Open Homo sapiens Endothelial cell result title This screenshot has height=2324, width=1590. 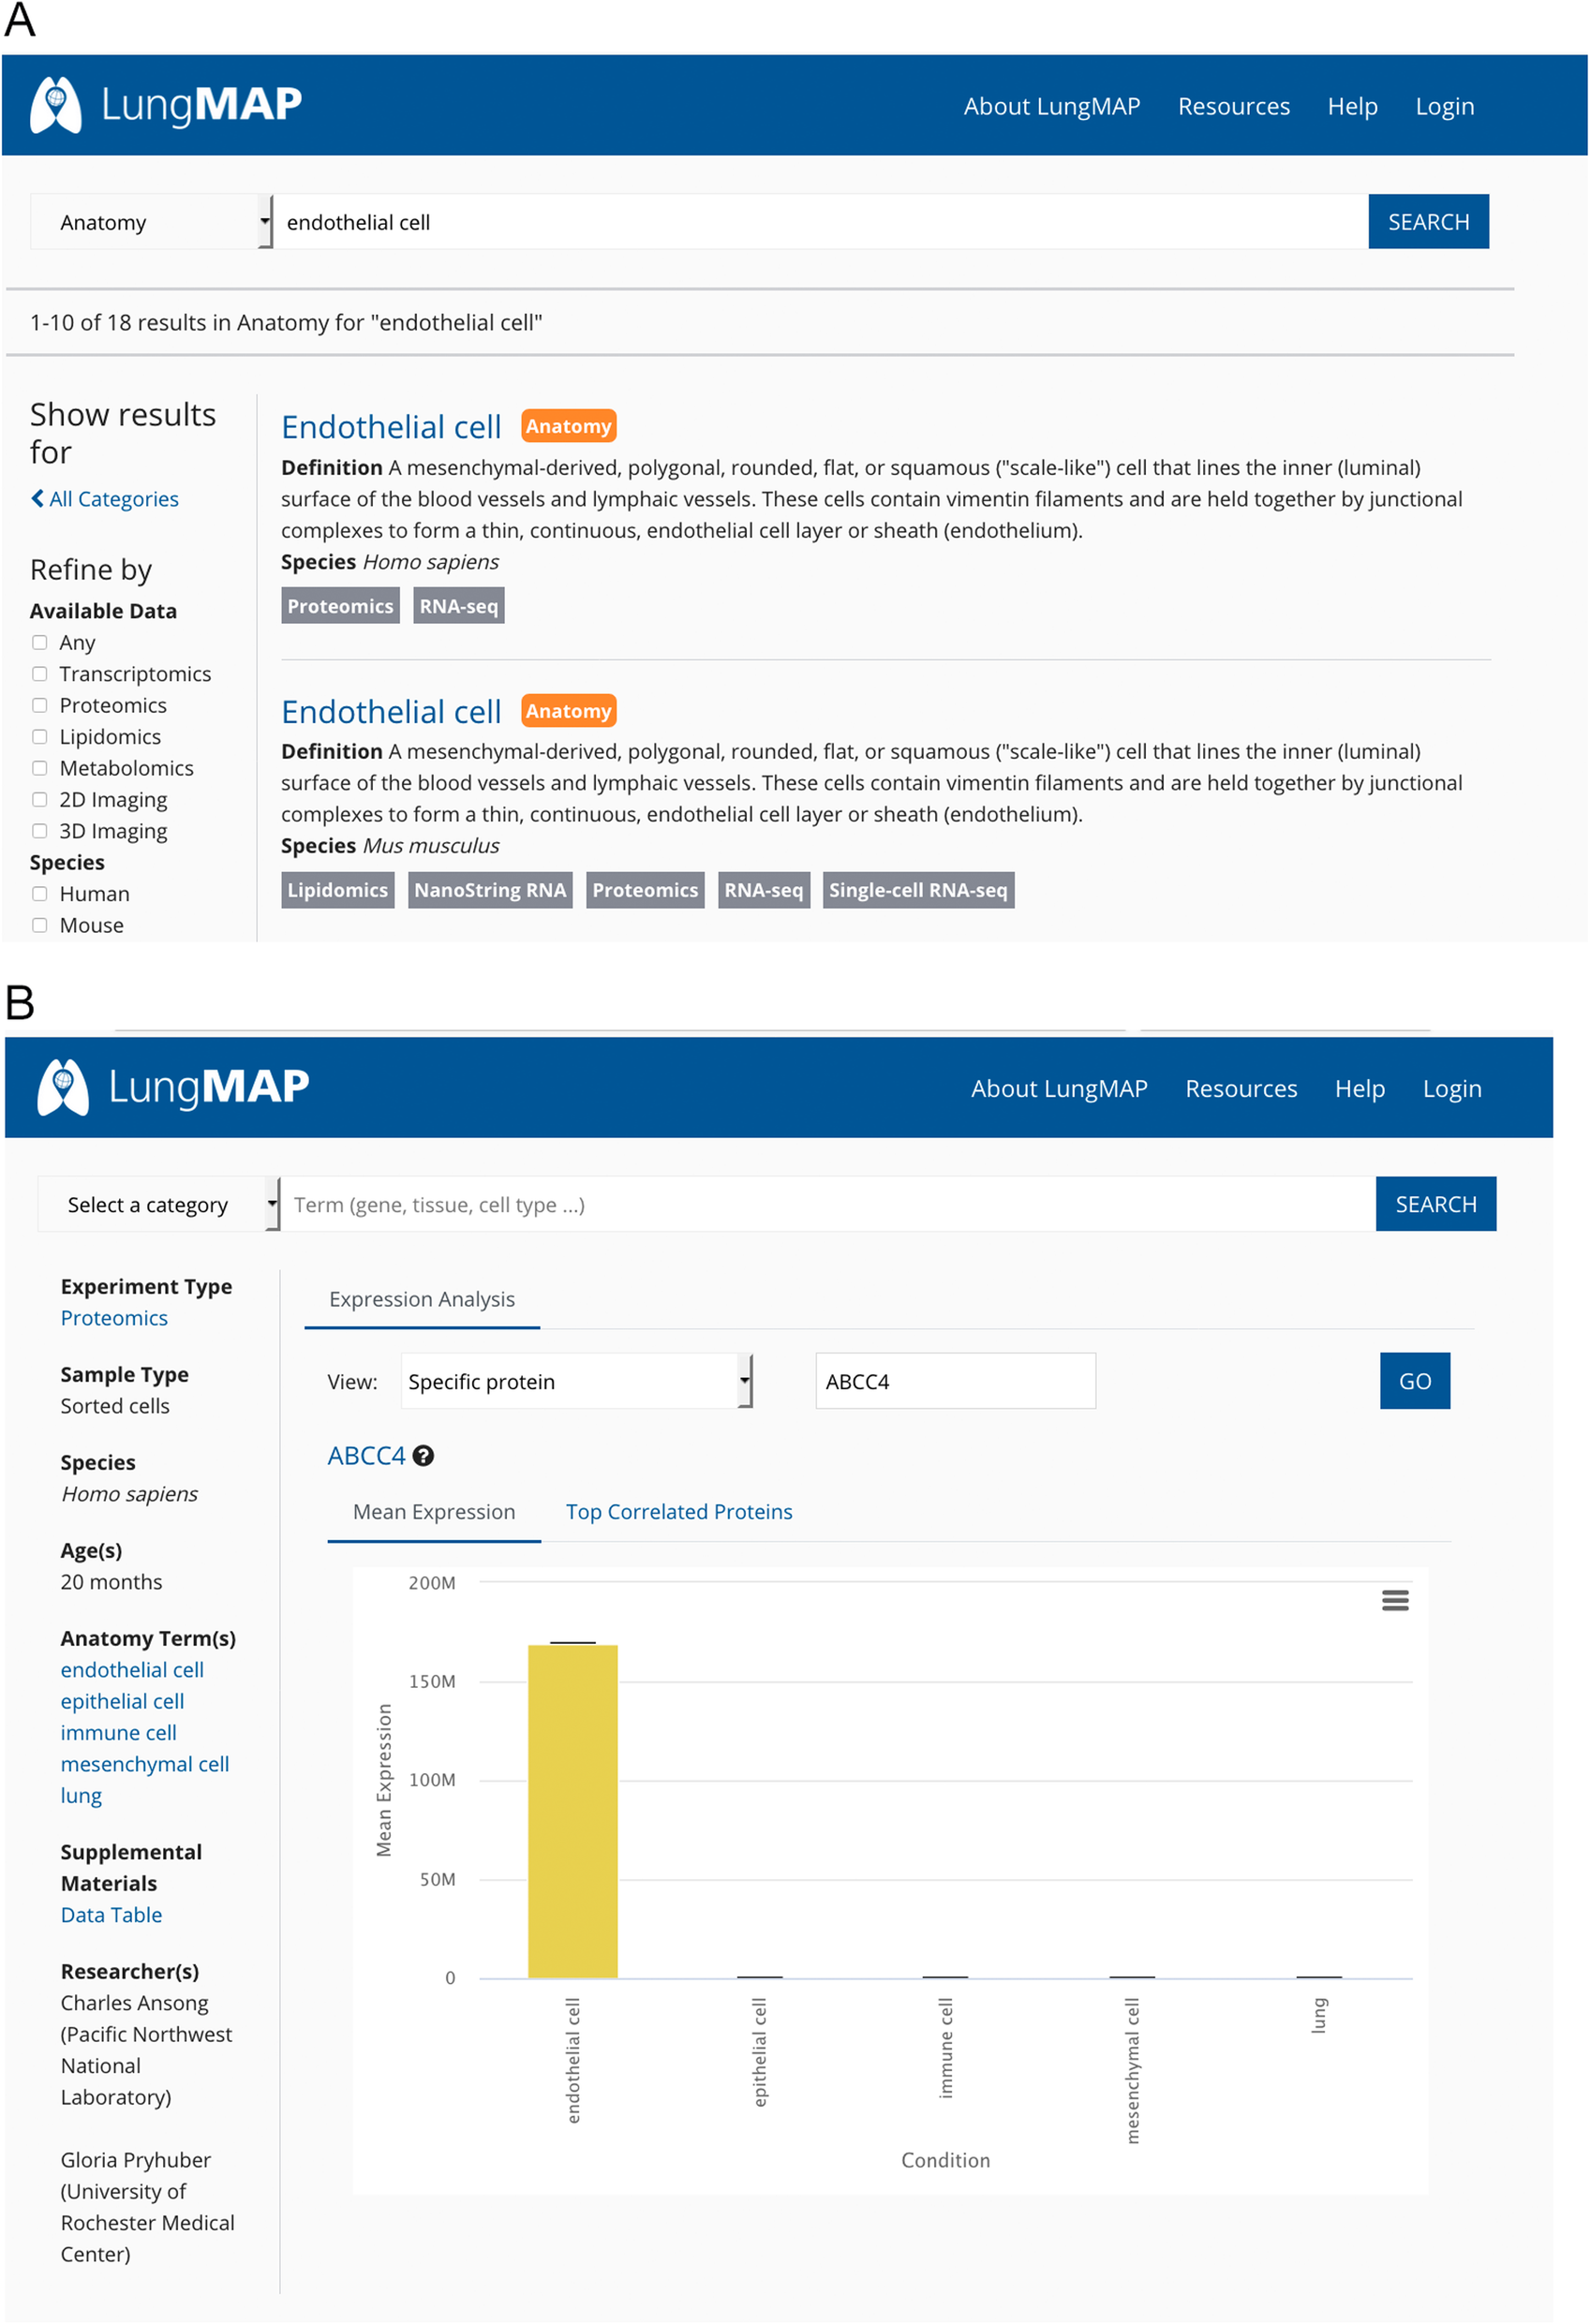point(391,427)
